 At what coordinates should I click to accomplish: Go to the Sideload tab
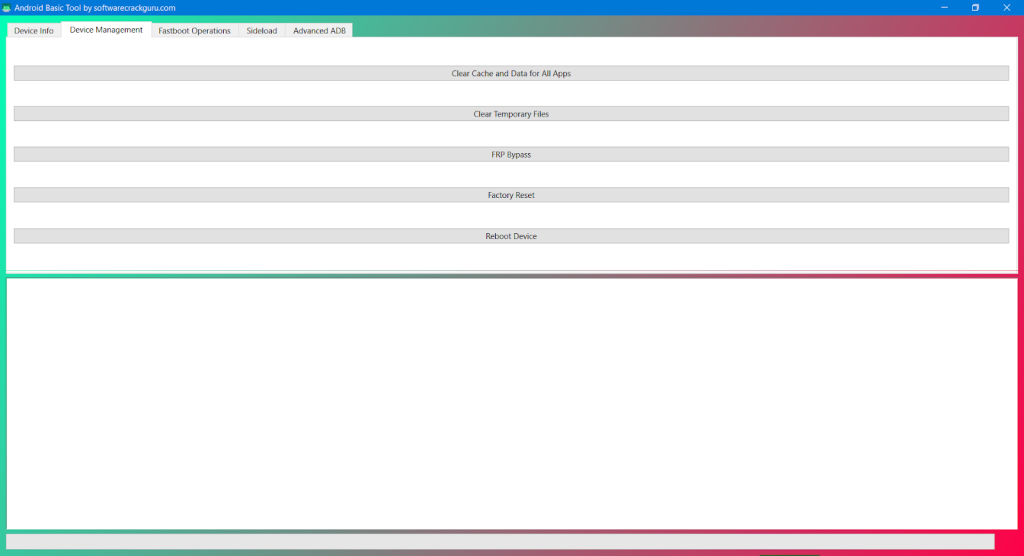click(262, 31)
